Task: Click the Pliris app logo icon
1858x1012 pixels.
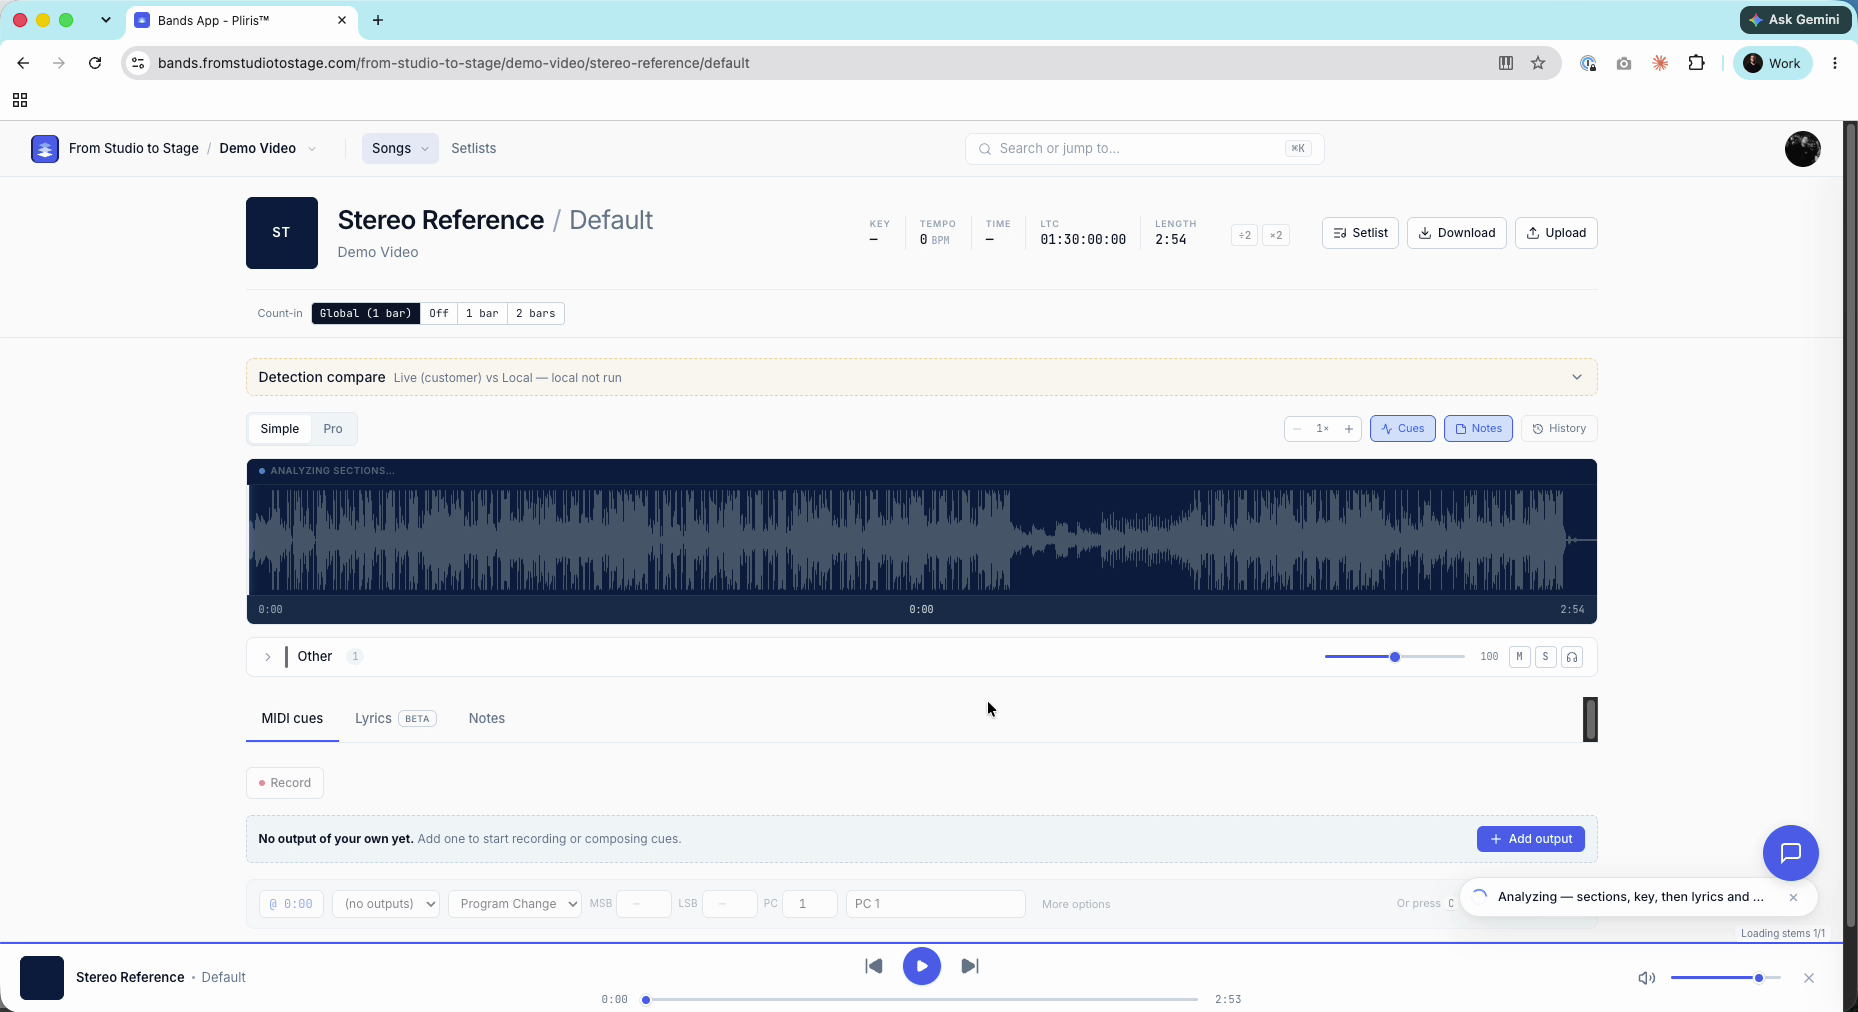Action: point(45,149)
